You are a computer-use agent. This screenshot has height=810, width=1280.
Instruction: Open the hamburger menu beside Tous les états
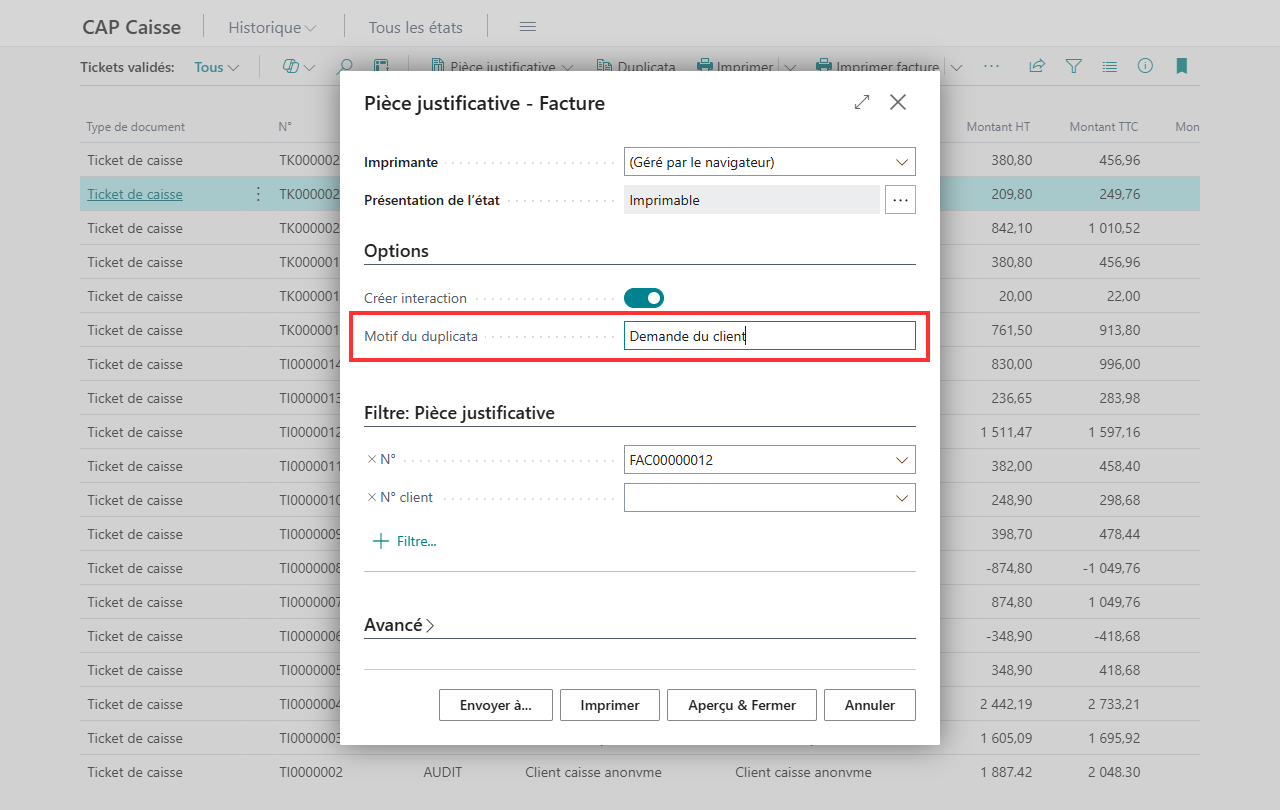pos(528,27)
